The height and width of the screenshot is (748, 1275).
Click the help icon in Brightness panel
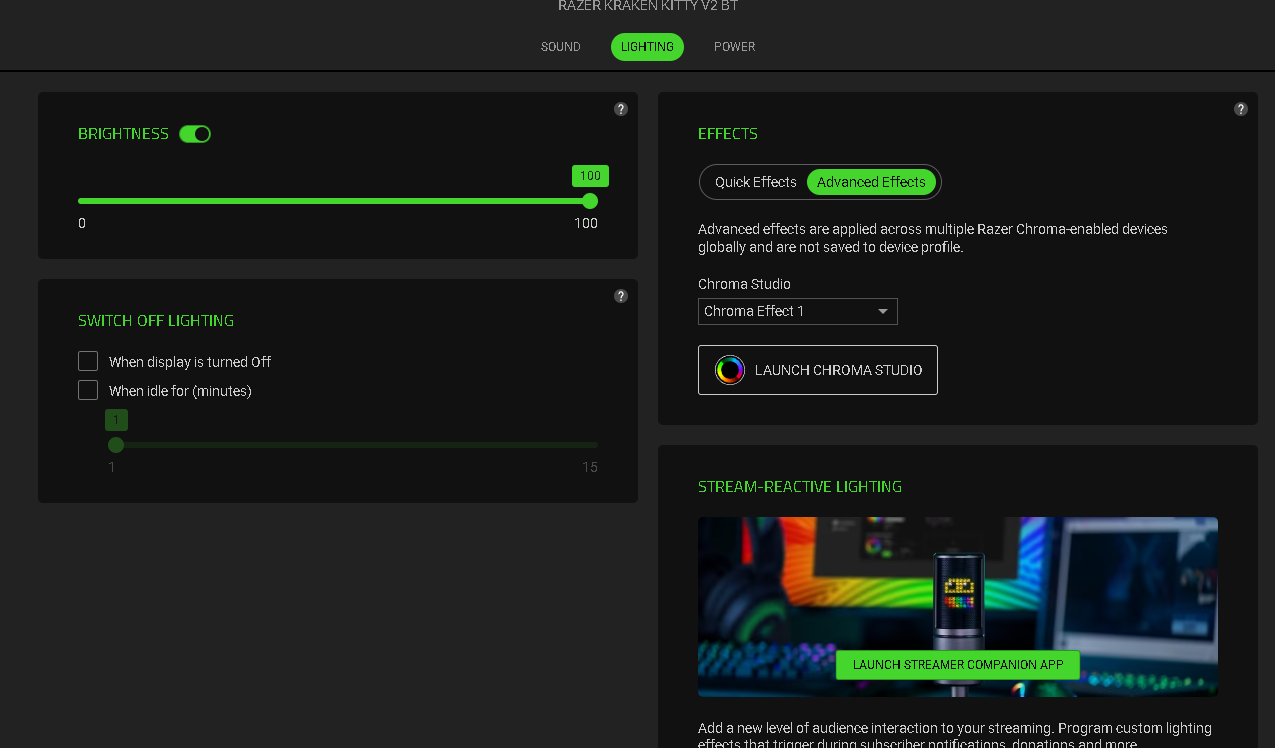tap(621, 109)
